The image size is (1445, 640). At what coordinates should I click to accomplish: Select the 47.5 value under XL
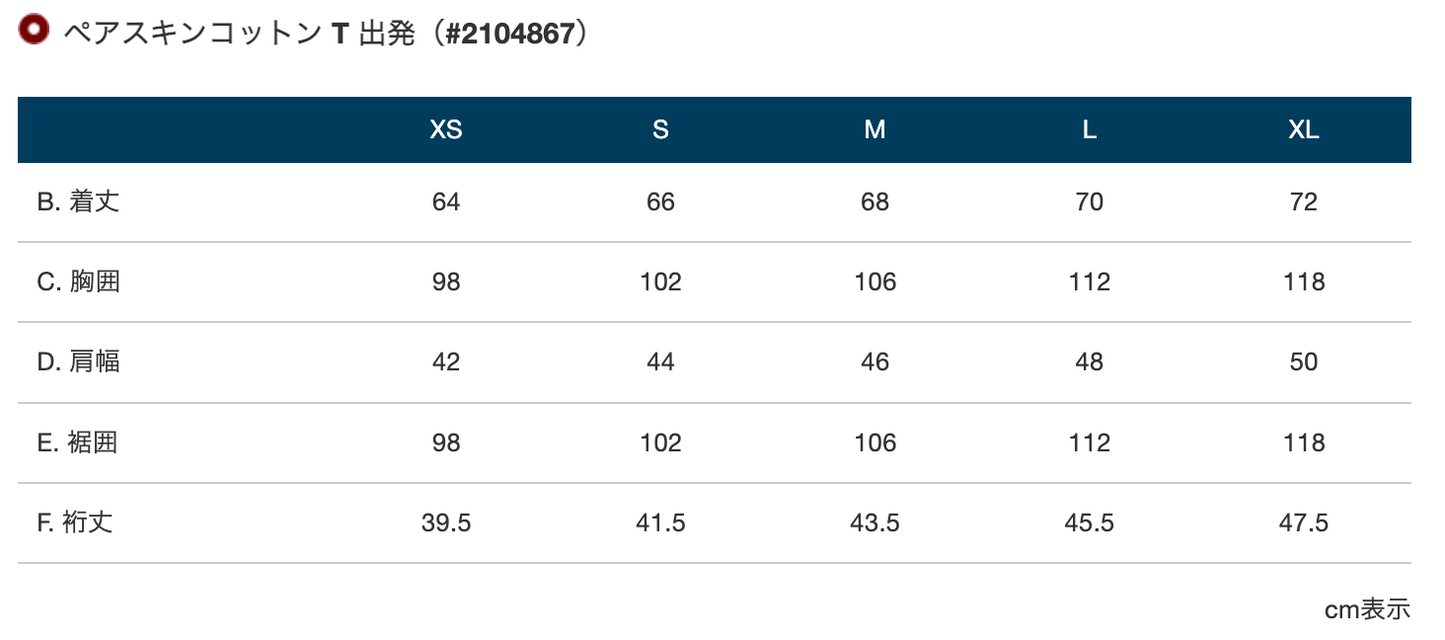(1304, 522)
